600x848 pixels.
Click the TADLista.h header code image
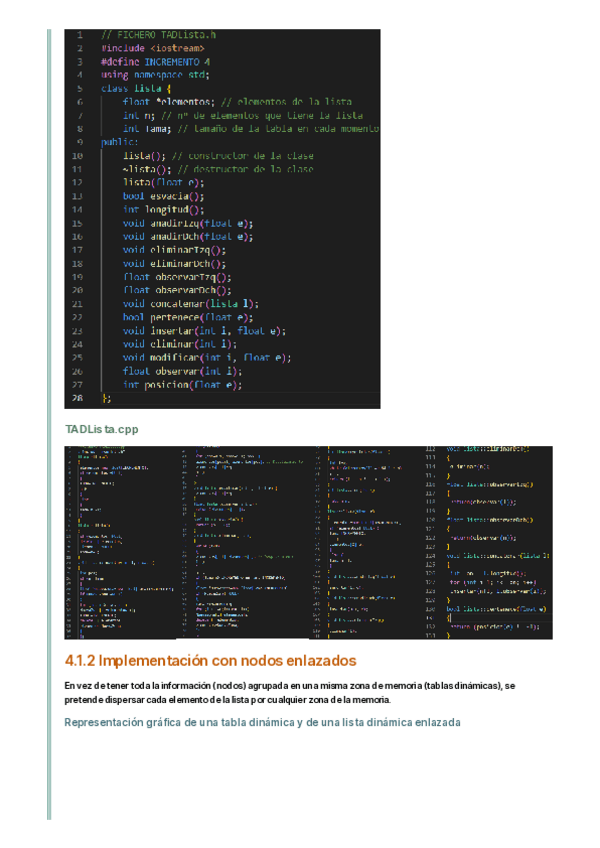(x=222, y=218)
